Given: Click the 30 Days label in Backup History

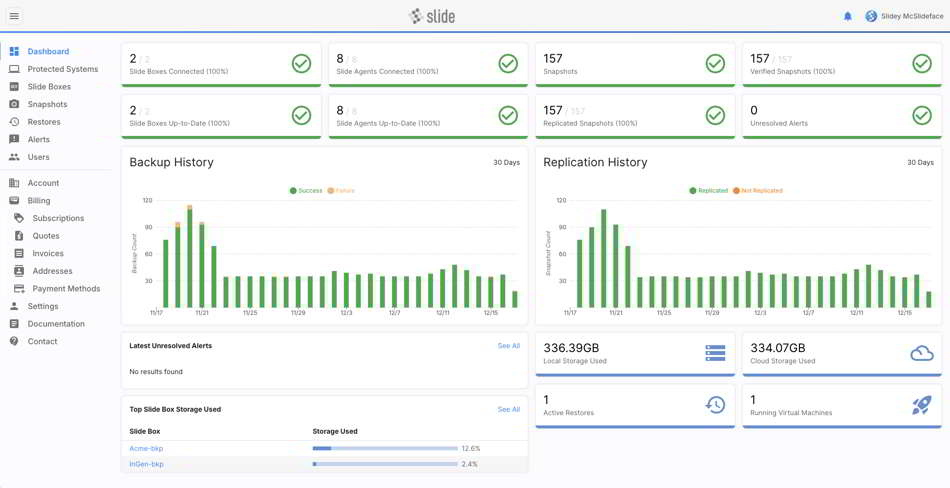Looking at the screenshot, I should point(506,162).
